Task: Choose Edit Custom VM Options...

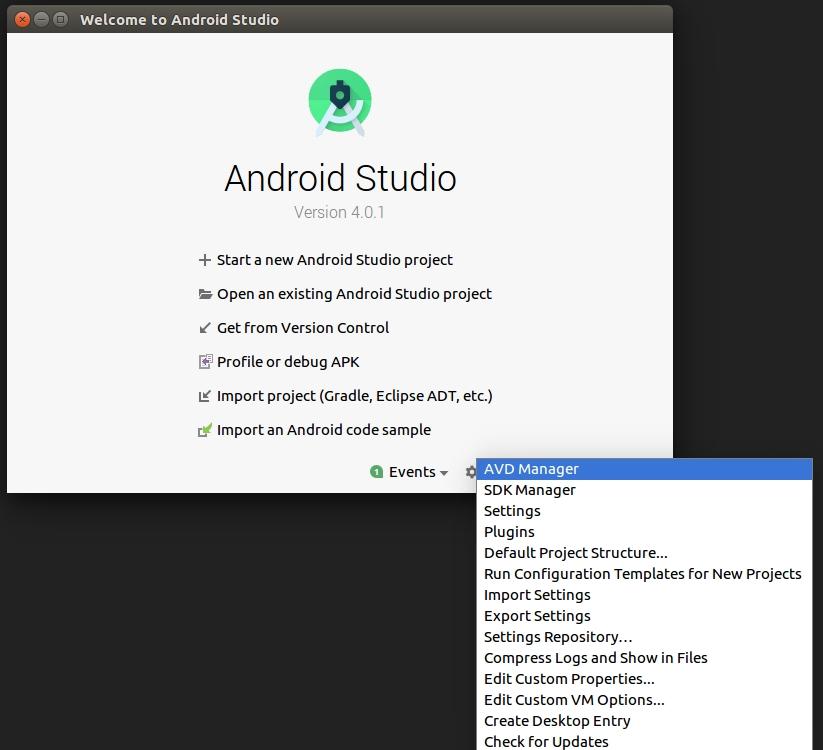Action: tap(644, 700)
